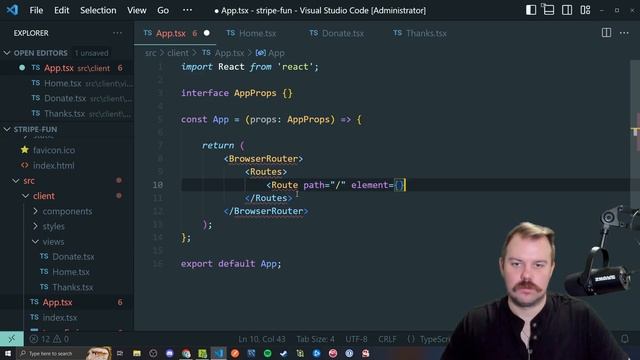The width and height of the screenshot is (640, 360).
Task: Open Customize Layout icon
Action: point(585,10)
